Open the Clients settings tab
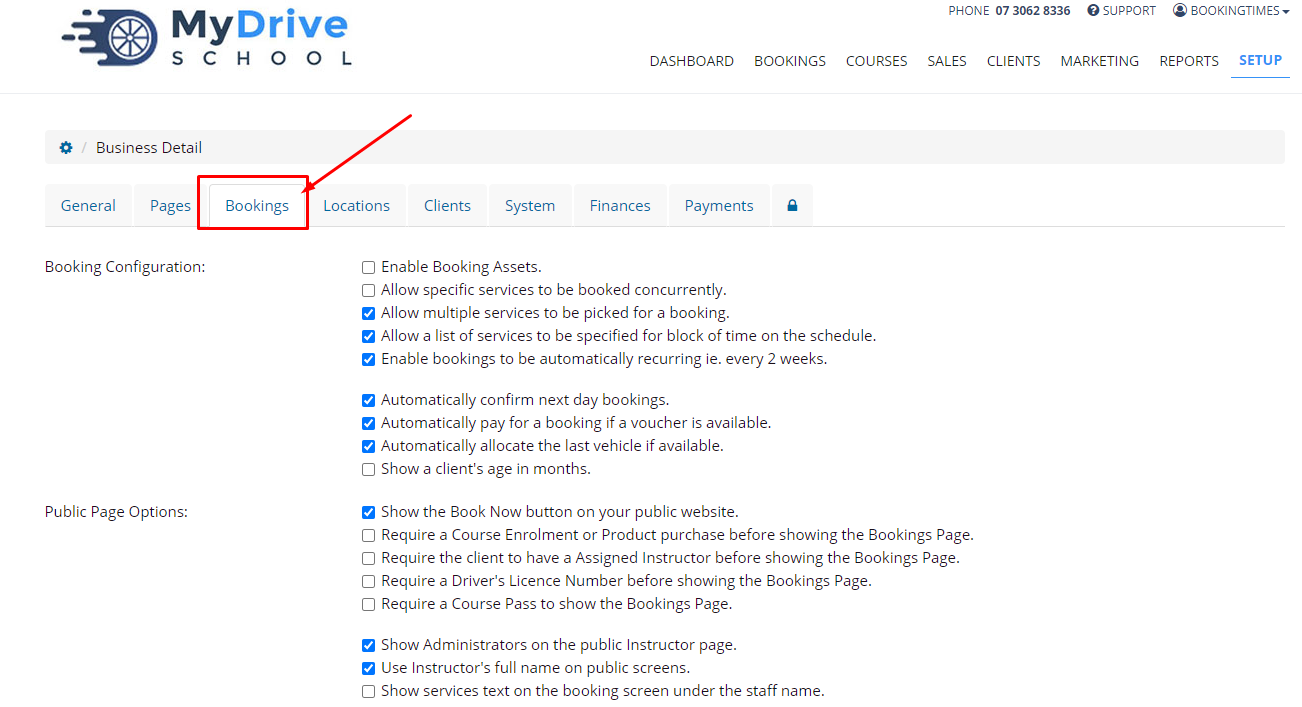Image resolution: width=1302 pixels, height=707 pixels. [447, 205]
